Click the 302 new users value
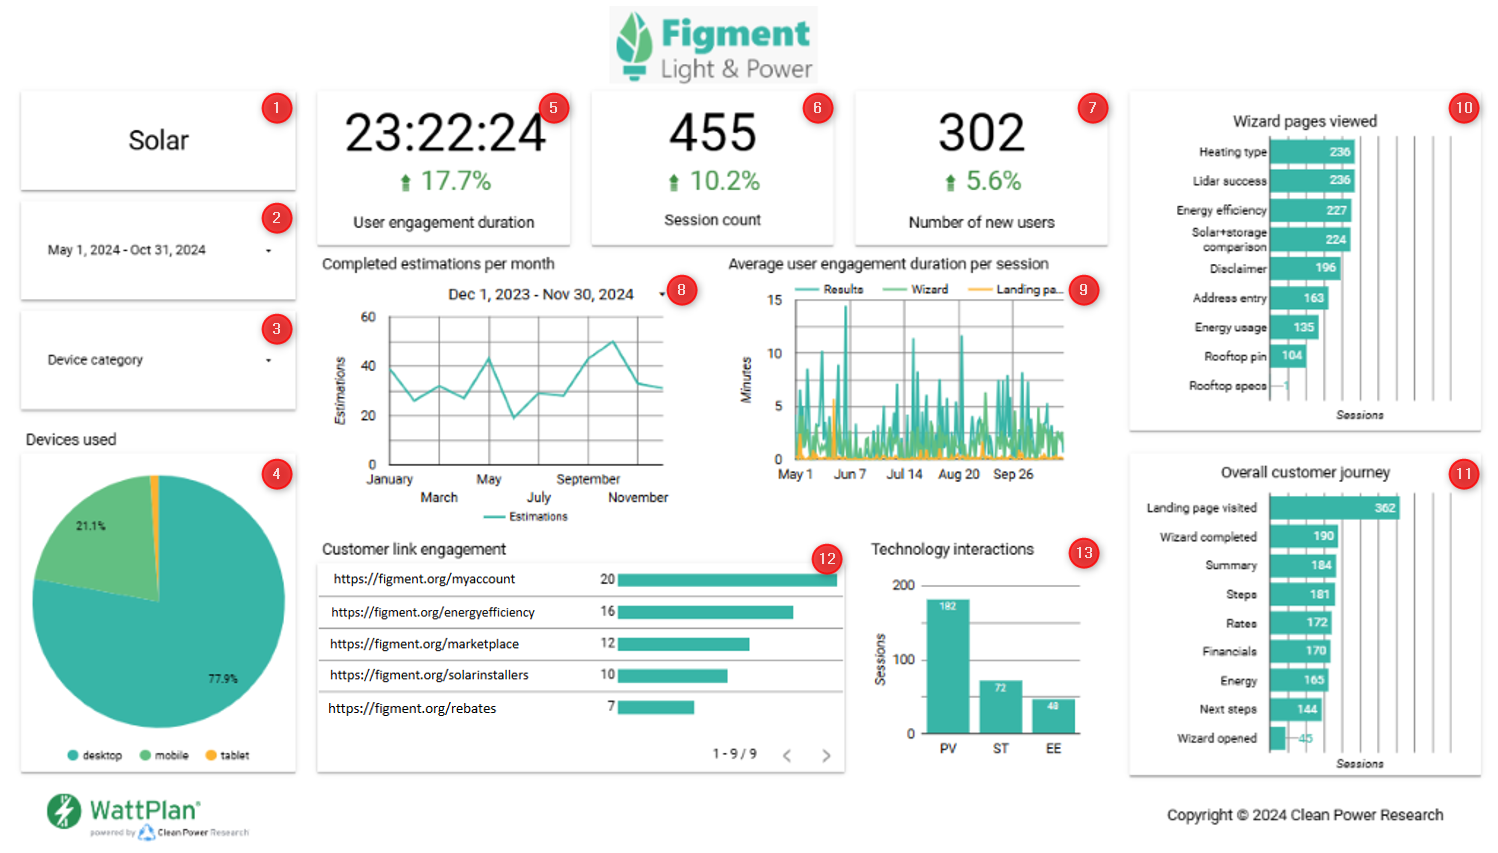 pyautogui.click(x=981, y=133)
